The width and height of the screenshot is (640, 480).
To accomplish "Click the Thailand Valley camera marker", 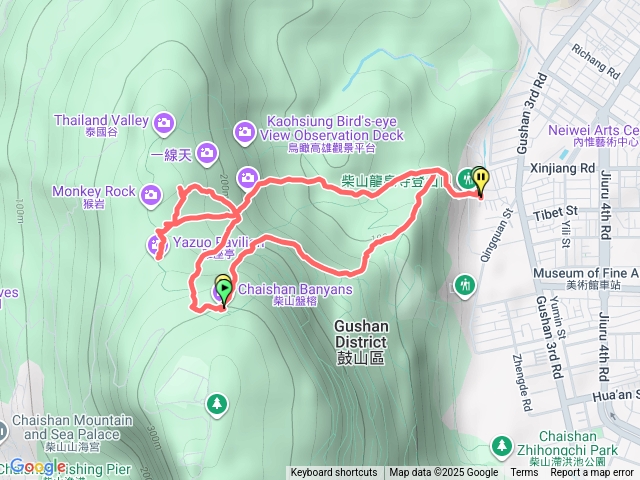I will tap(164, 122).
